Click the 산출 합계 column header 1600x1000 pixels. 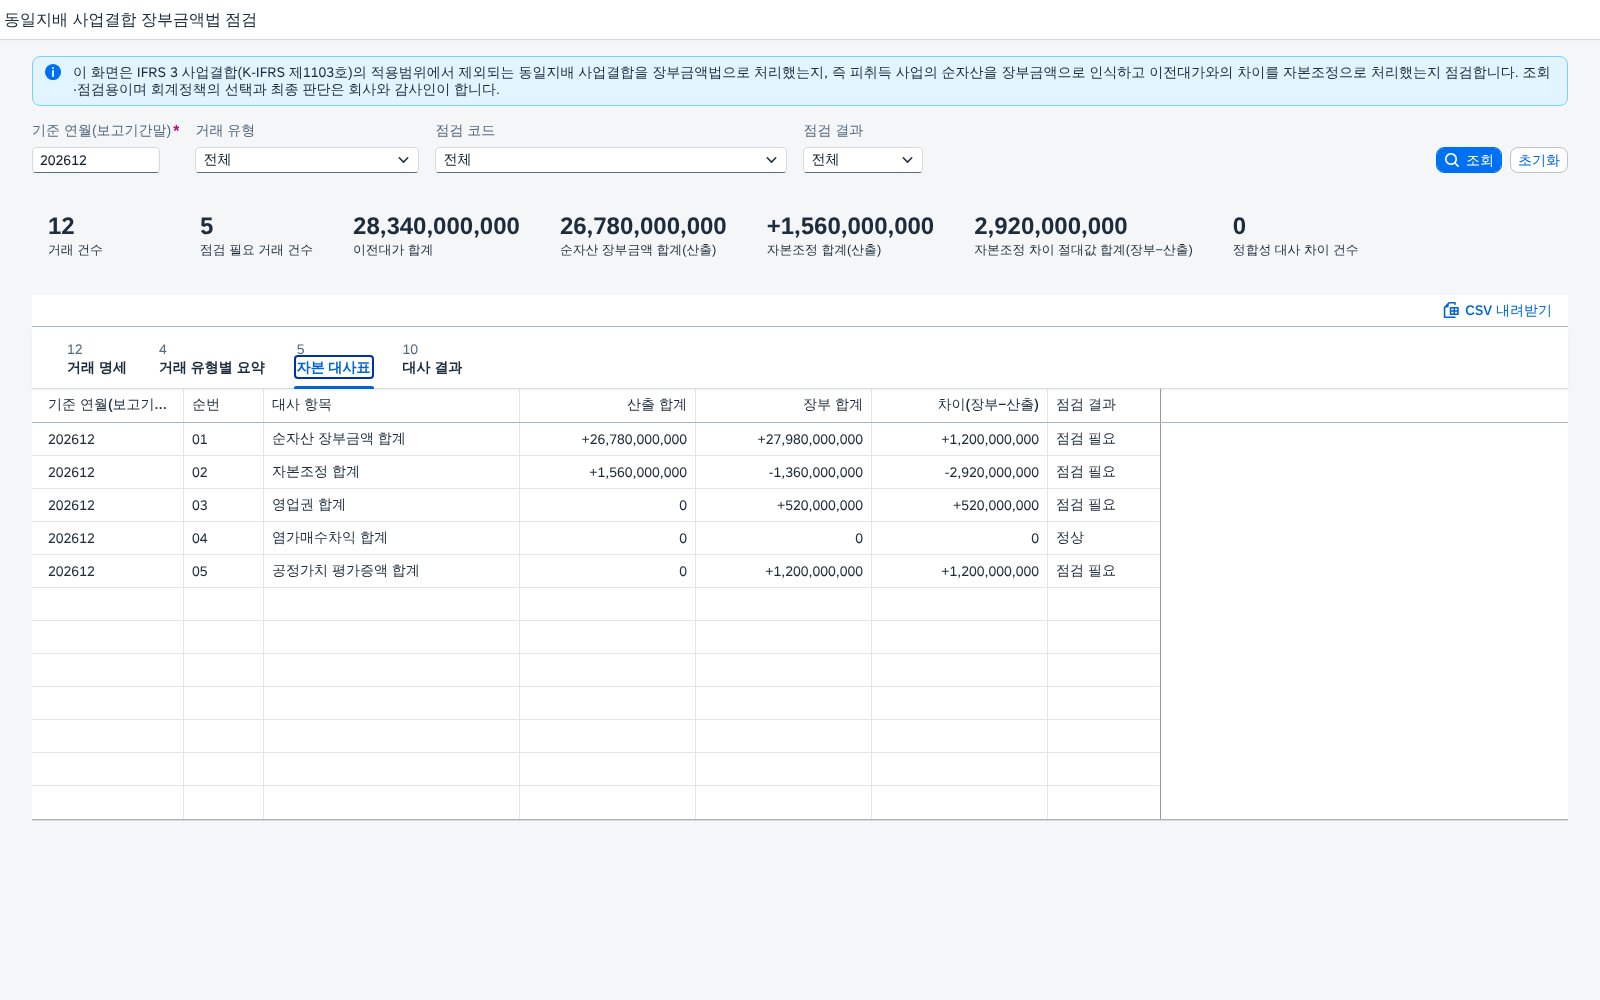pos(607,405)
